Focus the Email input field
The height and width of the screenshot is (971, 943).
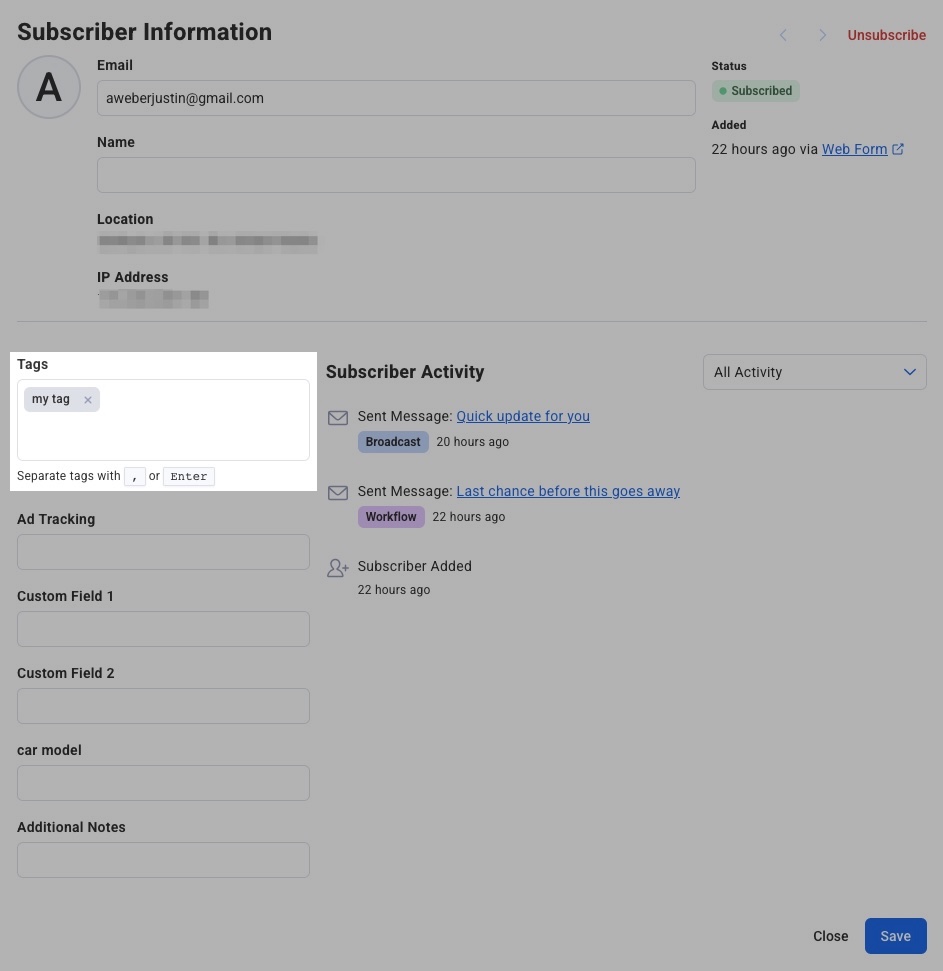click(396, 98)
